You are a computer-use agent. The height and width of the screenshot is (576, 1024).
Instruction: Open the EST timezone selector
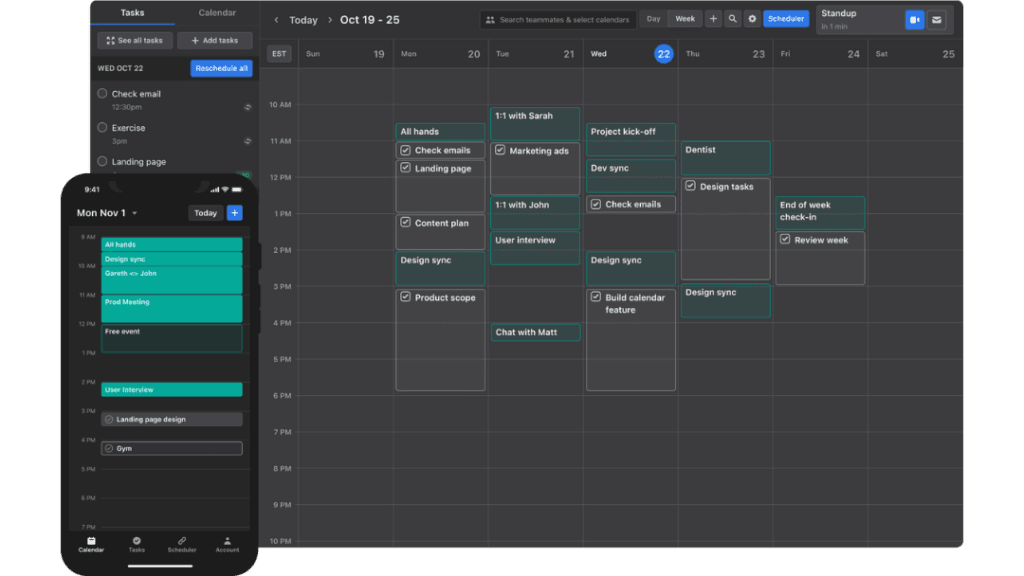279,54
